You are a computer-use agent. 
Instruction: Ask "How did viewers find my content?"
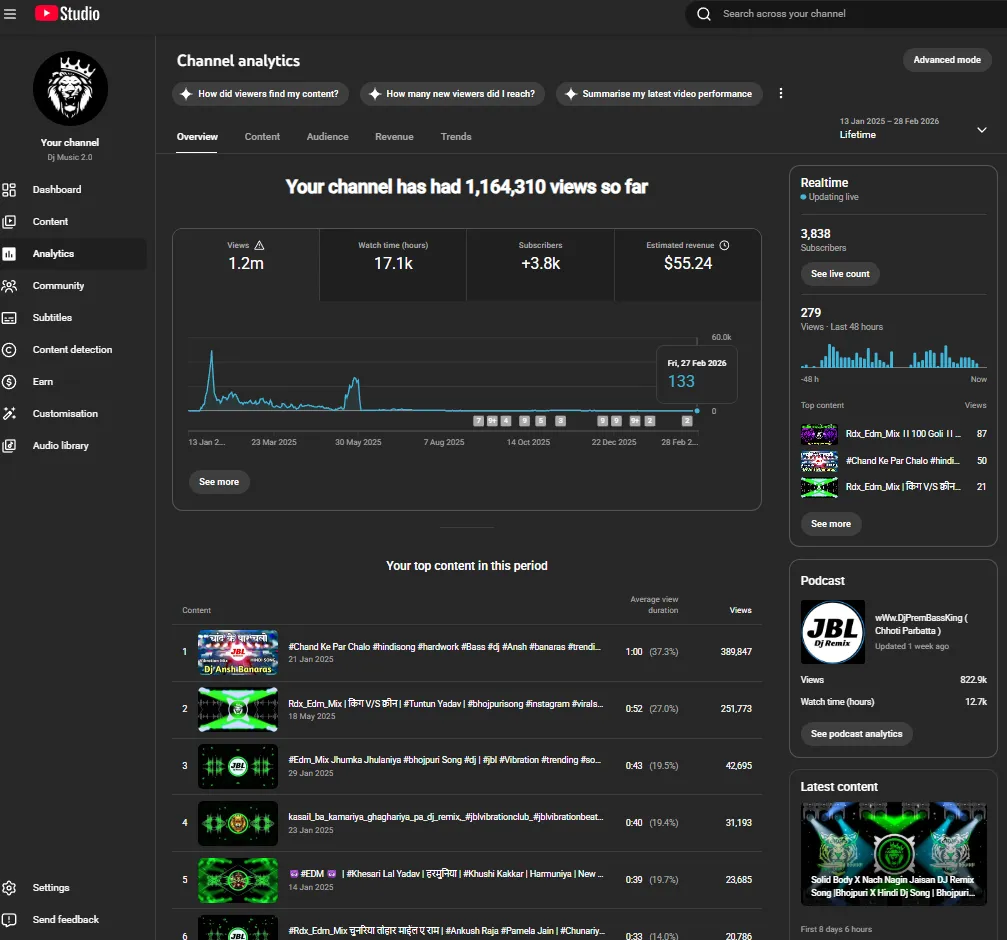pos(260,94)
